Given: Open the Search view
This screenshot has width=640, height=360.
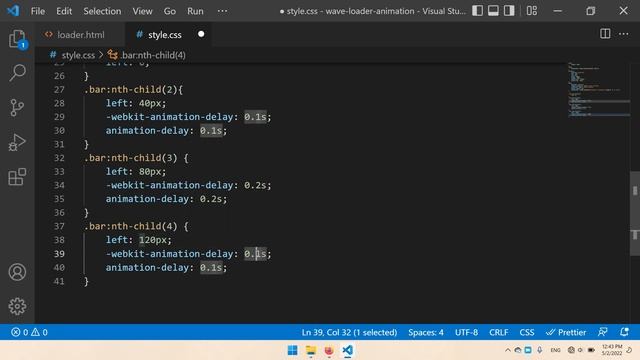Looking at the screenshot, I should pyautogui.click(x=17, y=73).
